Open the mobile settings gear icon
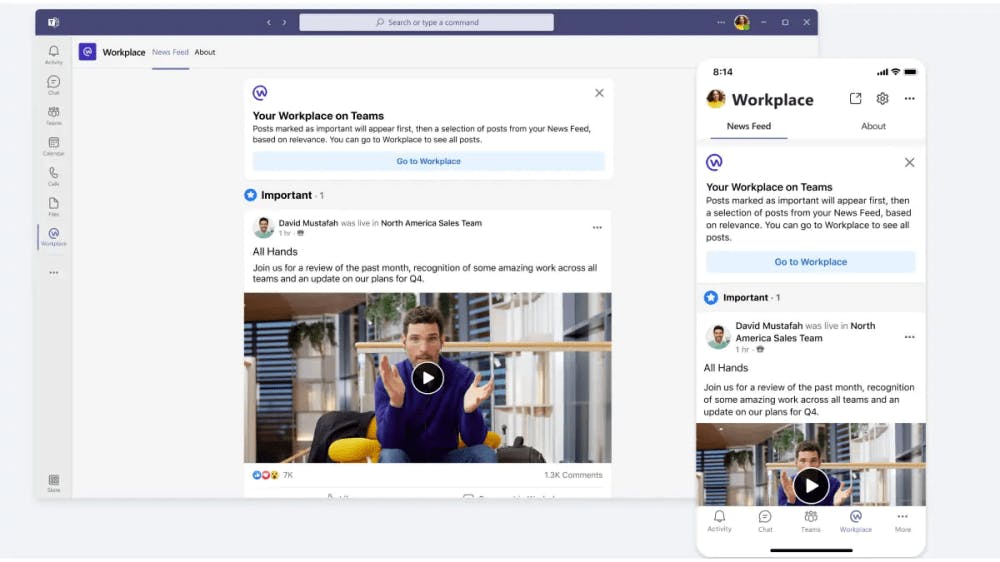 (882, 99)
